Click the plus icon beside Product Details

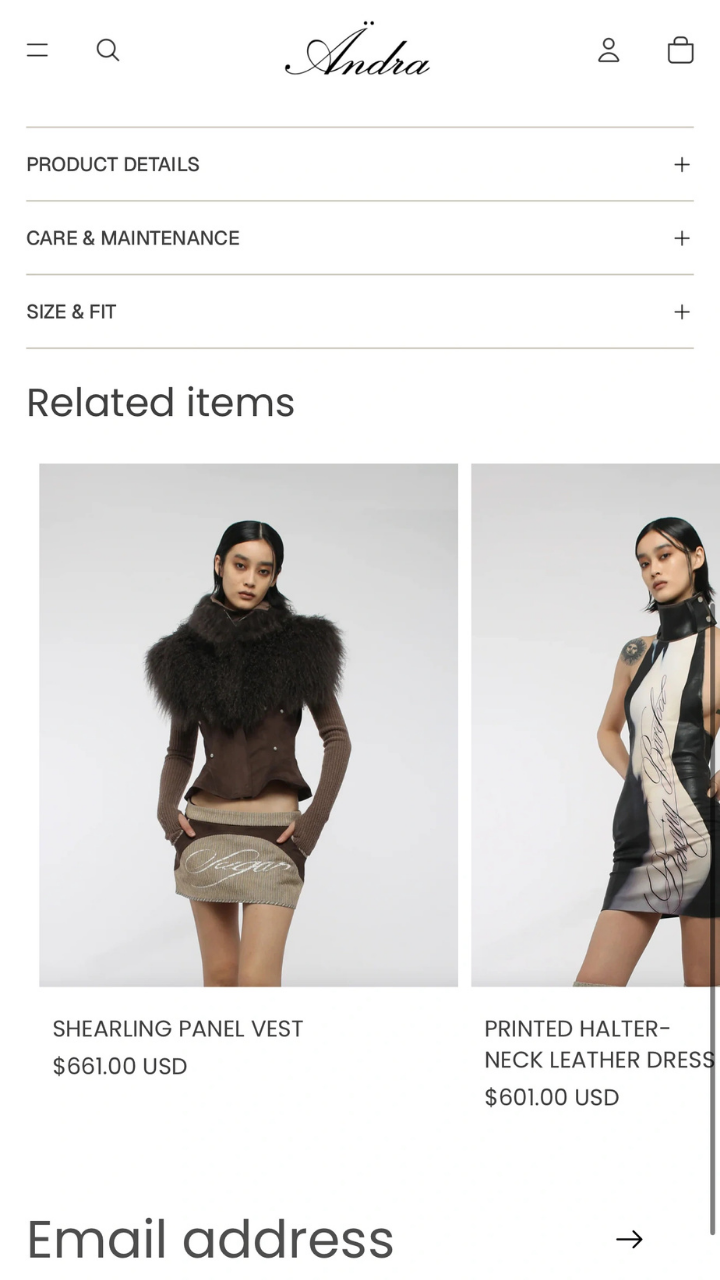pyautogui.click(x=682, y=164)
